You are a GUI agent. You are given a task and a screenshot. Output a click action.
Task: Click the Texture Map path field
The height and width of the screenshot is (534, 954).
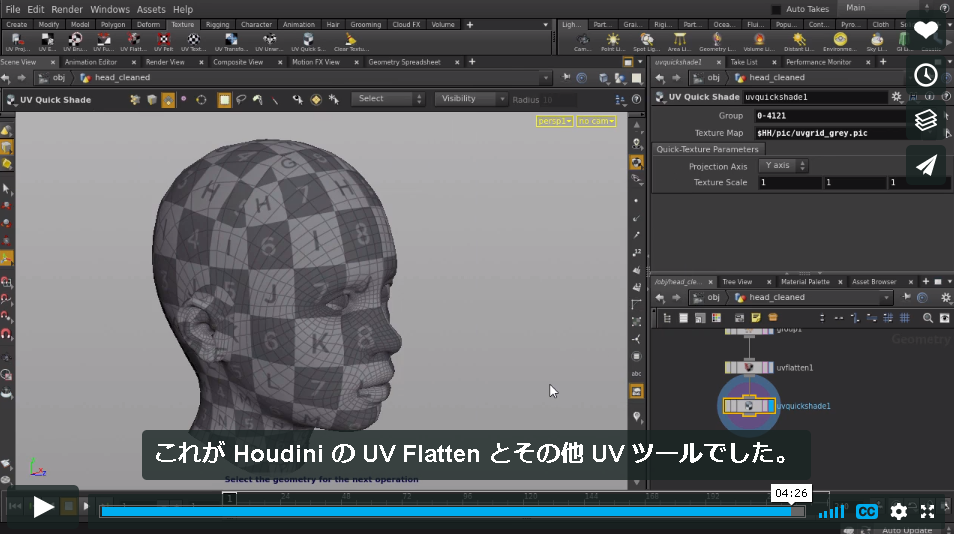[830, 133]
